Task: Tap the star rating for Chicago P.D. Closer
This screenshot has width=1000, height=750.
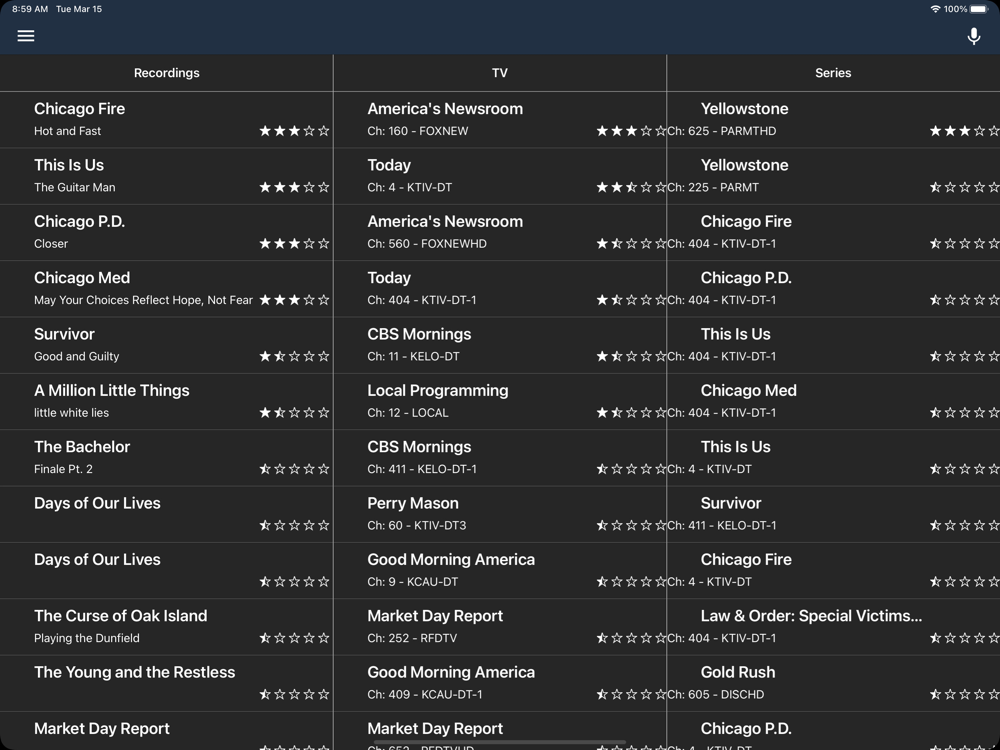Action: (294, 243)
